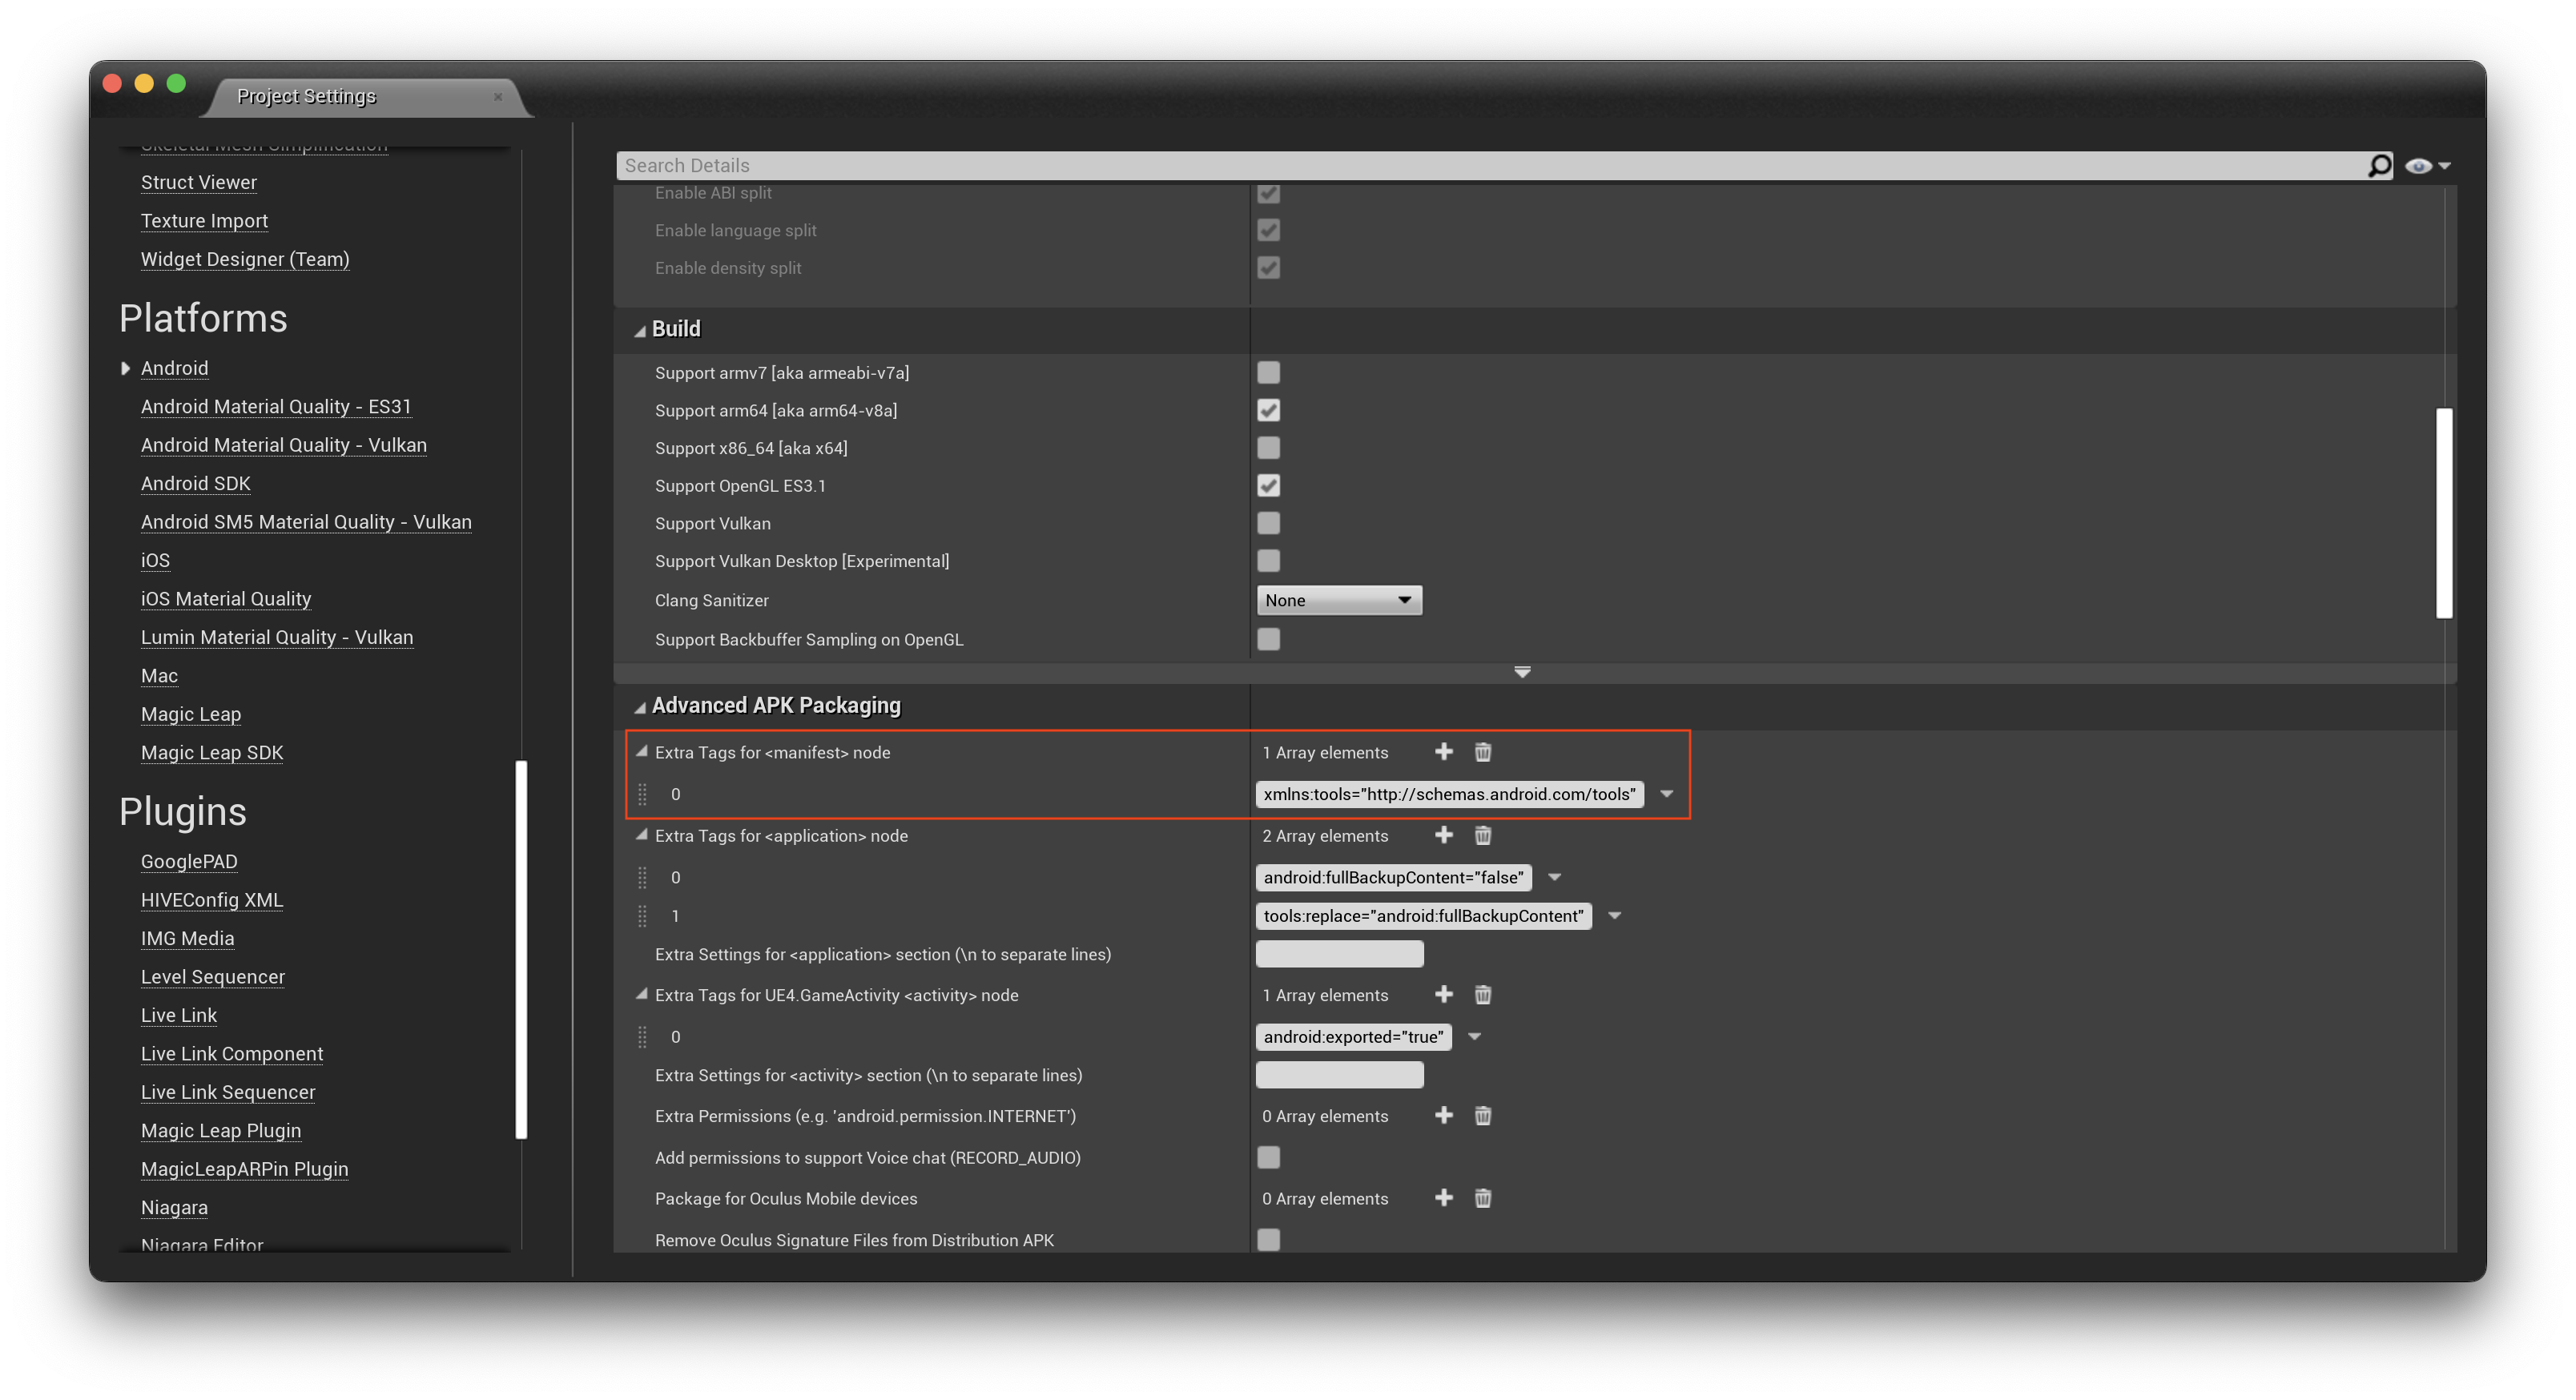
Task: Uncheck Support arm64 checkbox
Action: [1268, 410]
